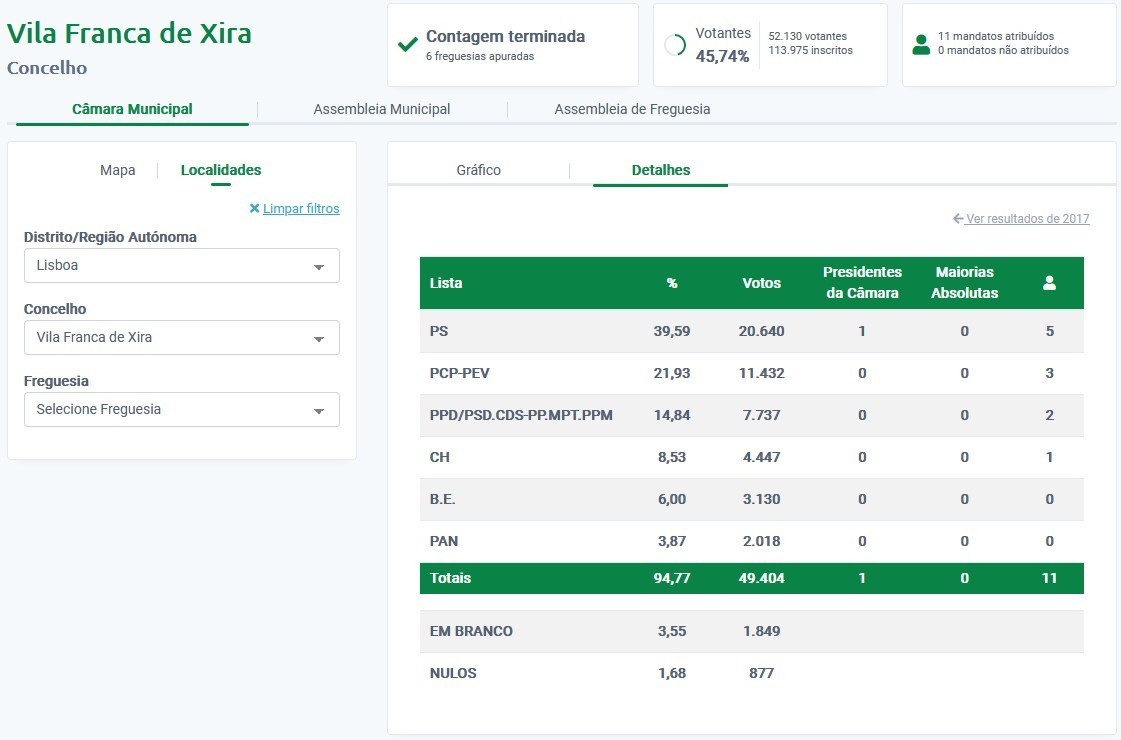The image size is (1121, 740).
Task: Click the Maiorias Absolutas column header
Action: (964, 282)
